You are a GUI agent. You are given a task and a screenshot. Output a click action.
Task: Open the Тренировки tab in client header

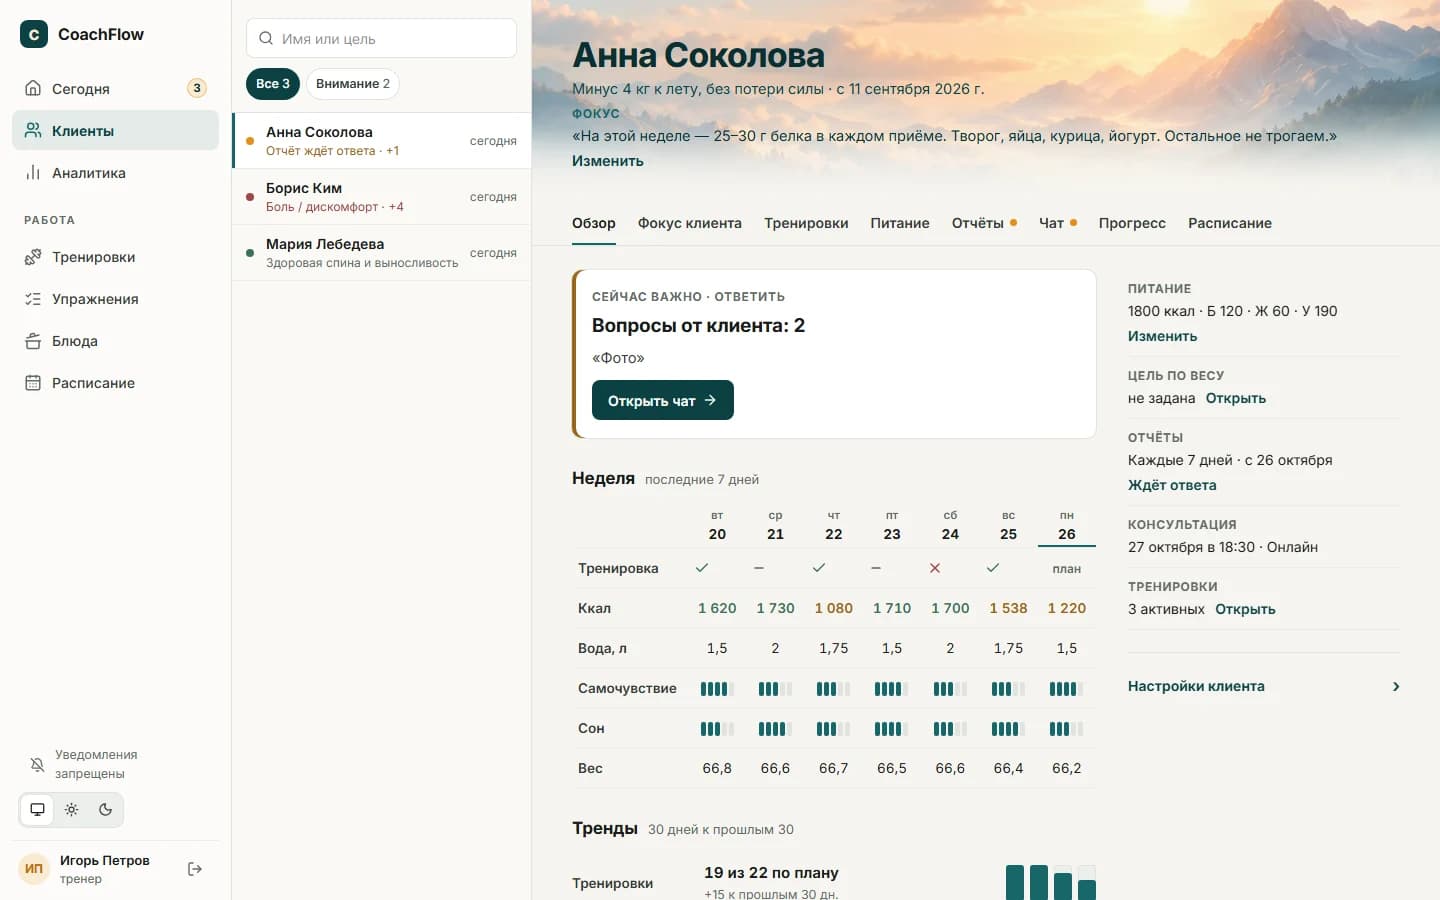coord(806,223)
